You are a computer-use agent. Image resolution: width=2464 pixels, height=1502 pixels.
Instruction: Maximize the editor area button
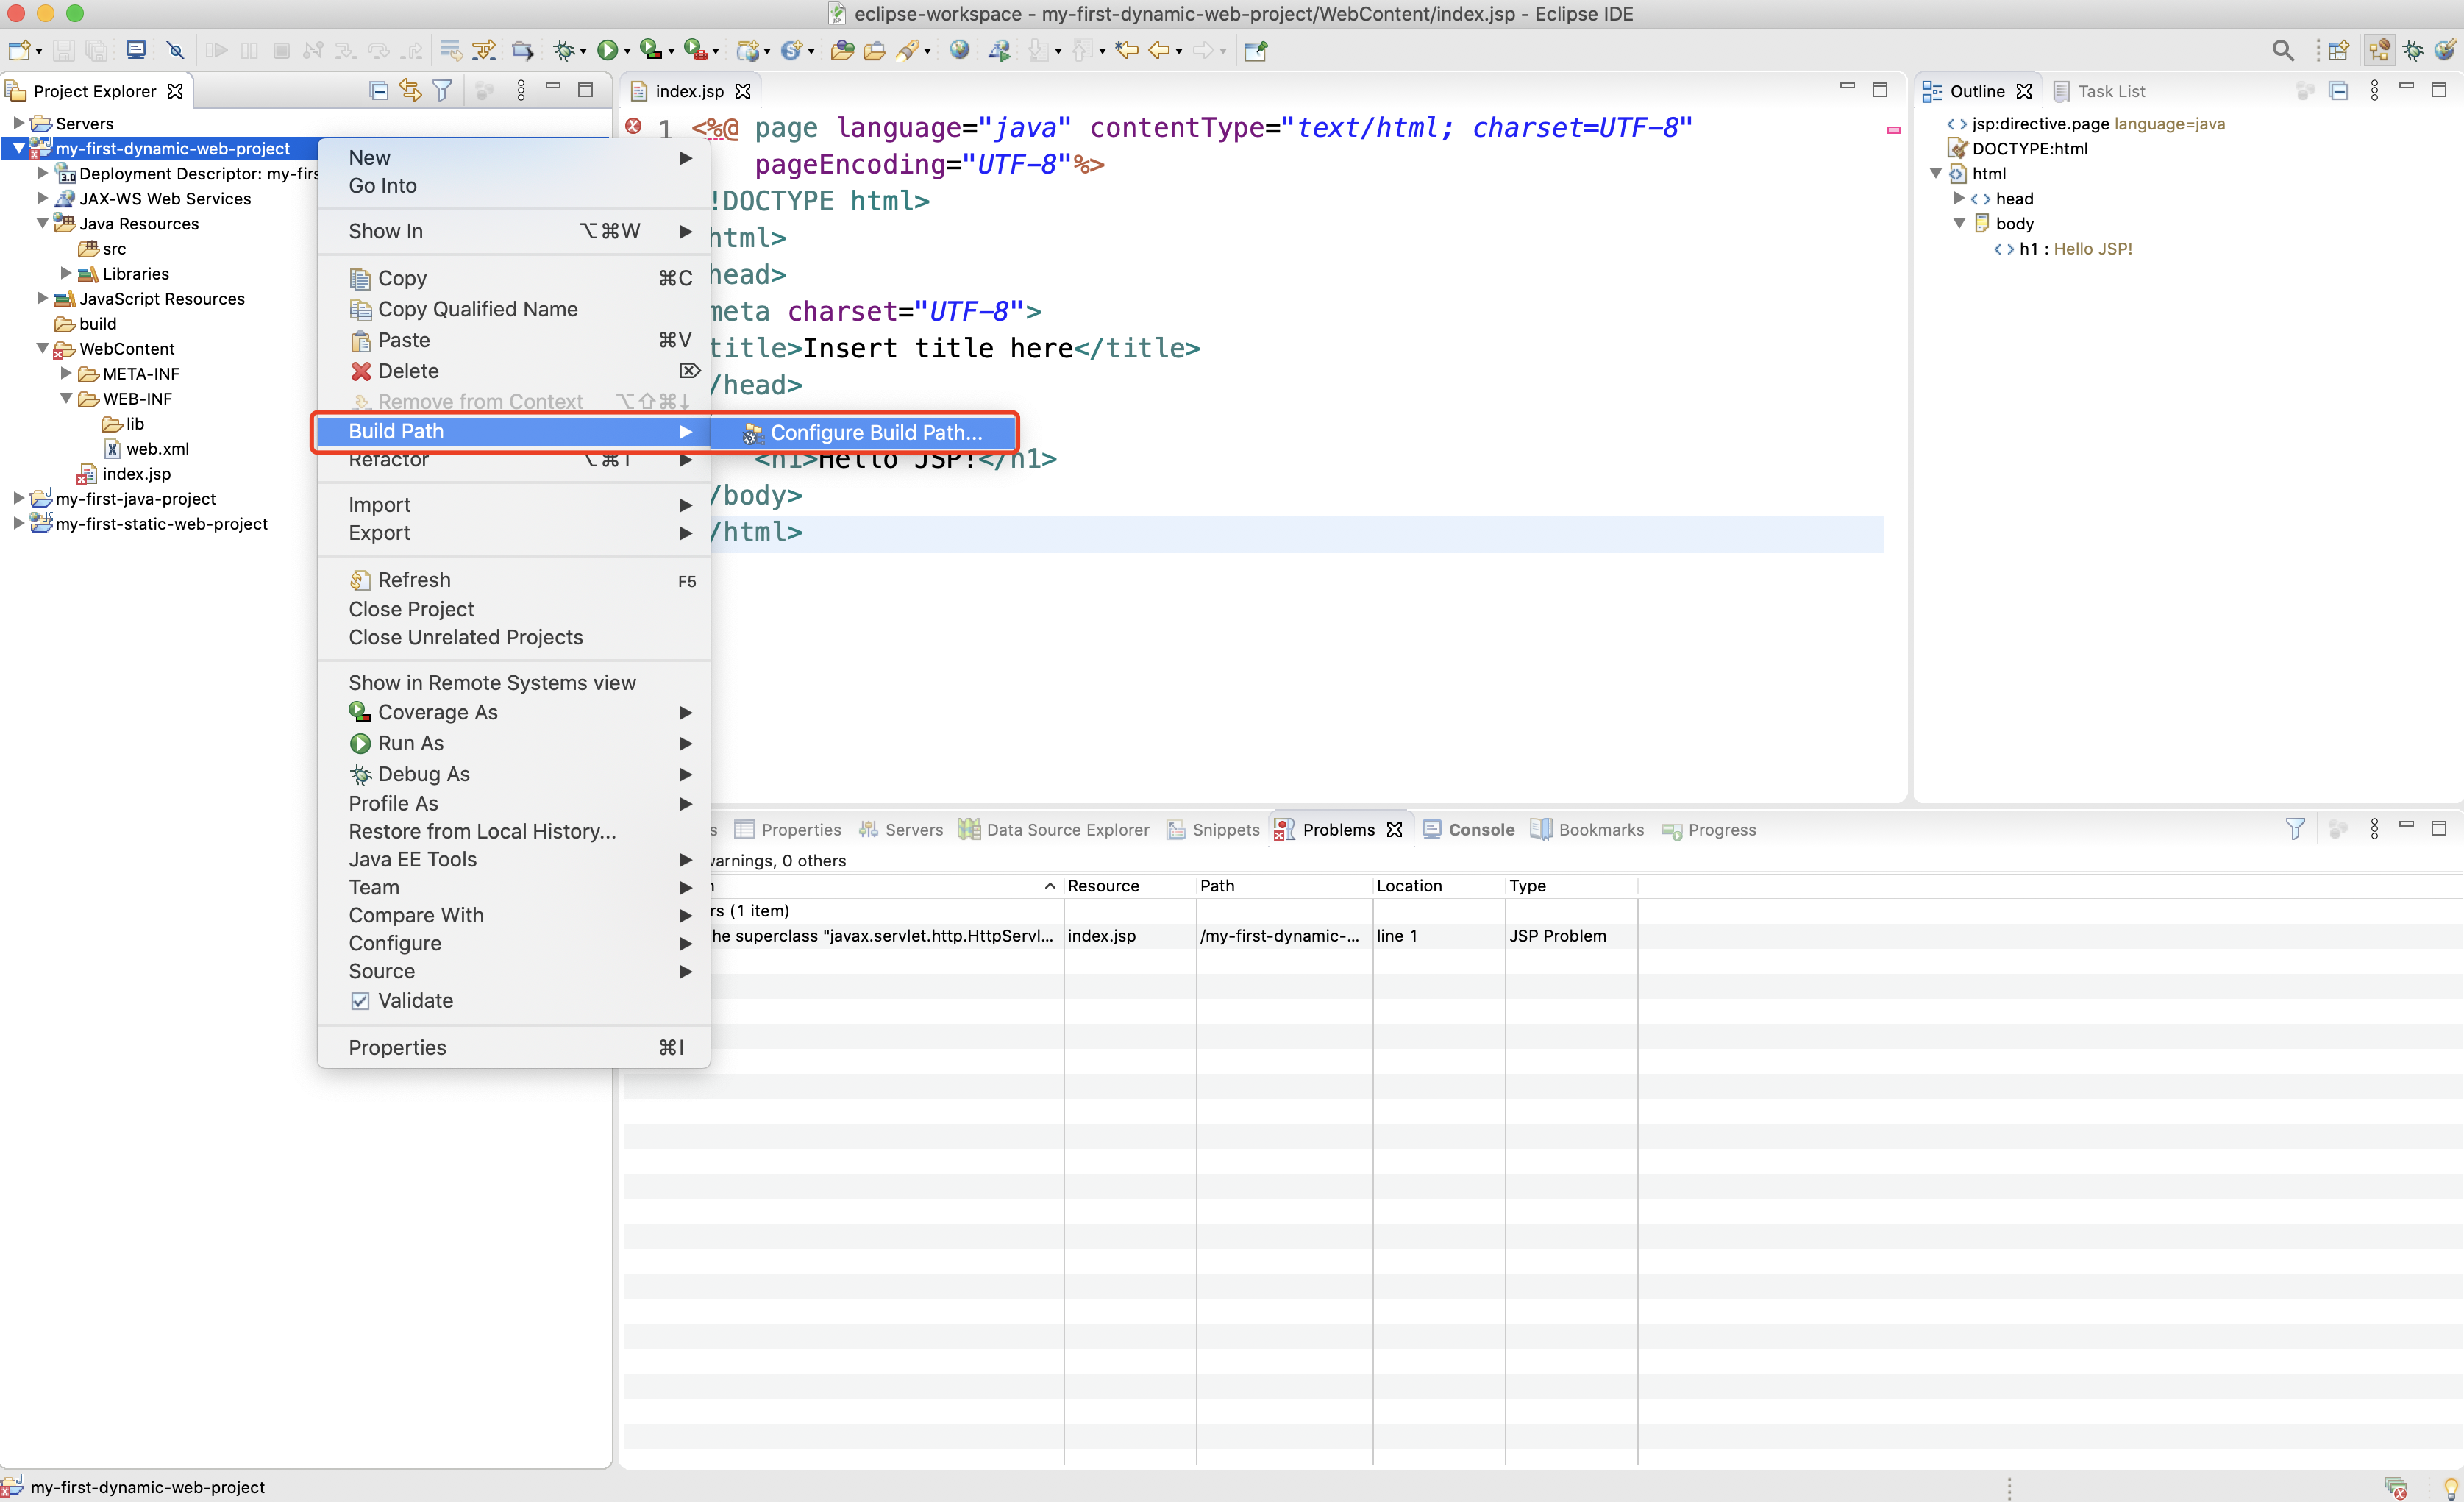point(1880,90)
